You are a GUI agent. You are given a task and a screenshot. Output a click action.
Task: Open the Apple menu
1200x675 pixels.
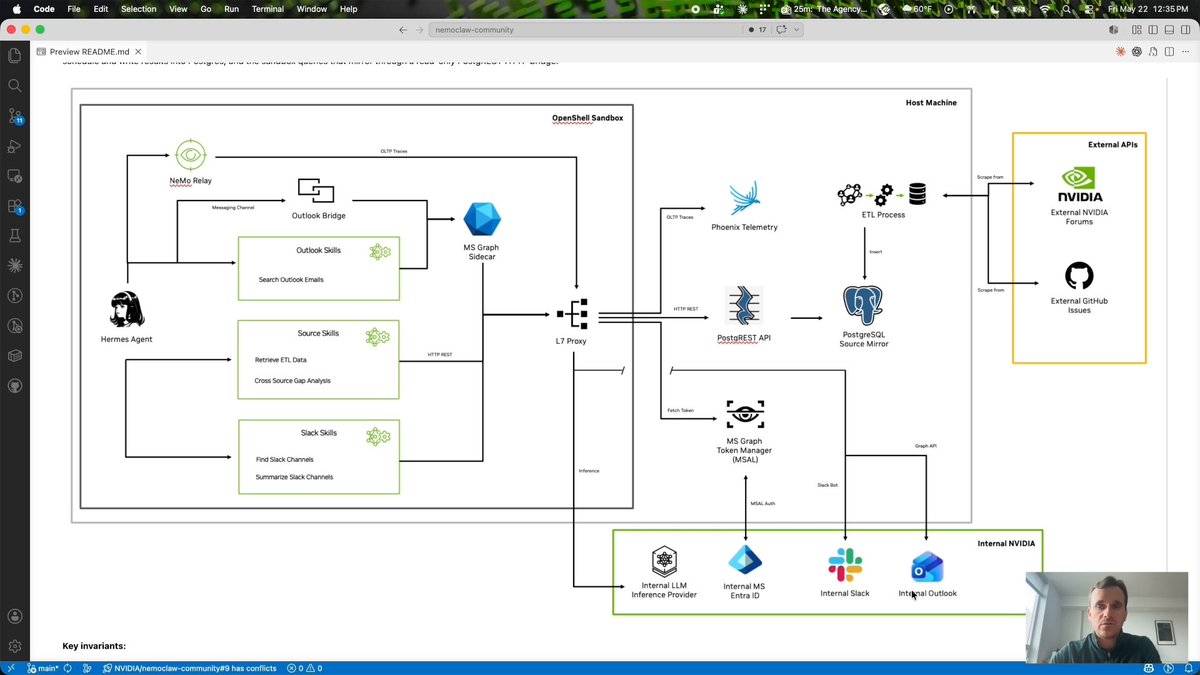click(15, 9)
